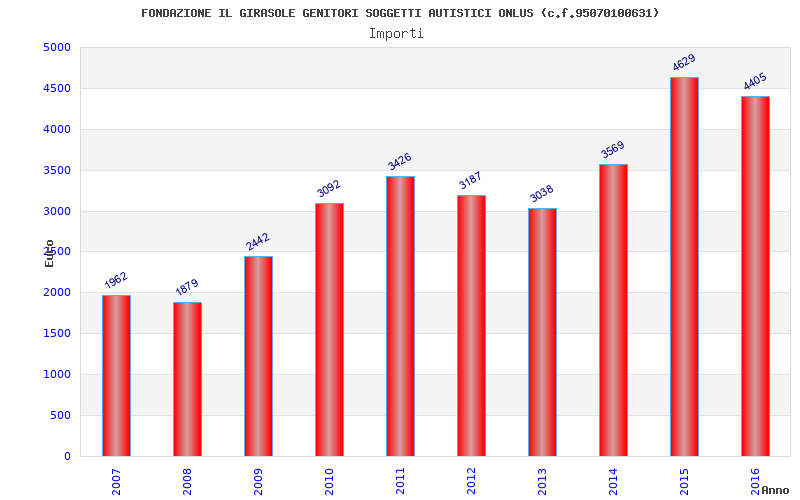
Task: Click the value label 4405
Action: coord(755,81)
